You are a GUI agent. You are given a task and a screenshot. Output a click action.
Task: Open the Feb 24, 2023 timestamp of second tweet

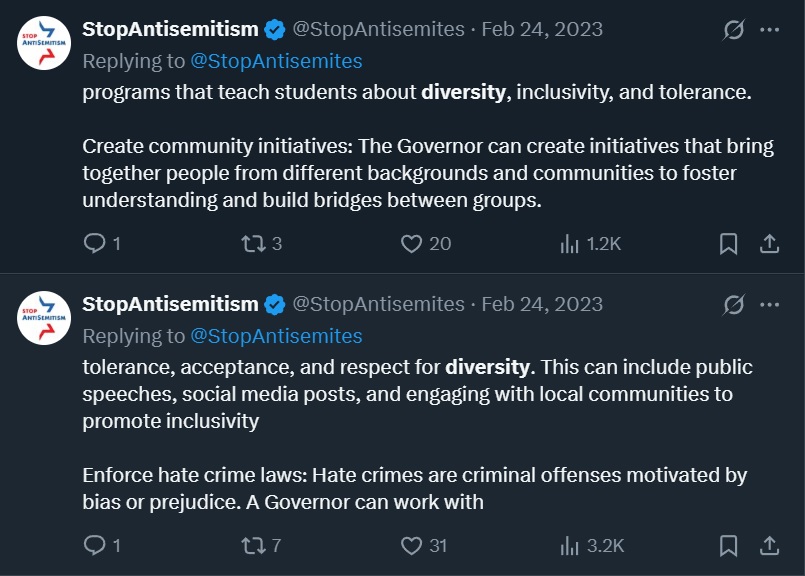pos(542,304)
